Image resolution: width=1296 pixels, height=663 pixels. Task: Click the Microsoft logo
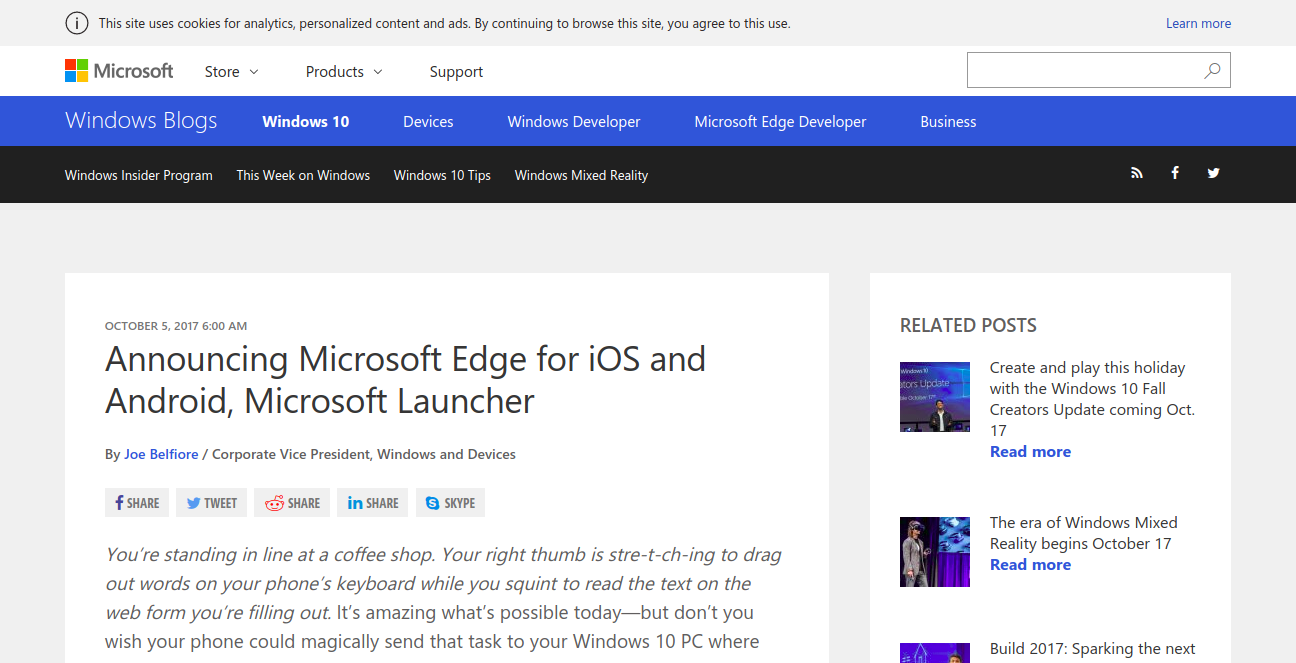(x=119, y=71)
